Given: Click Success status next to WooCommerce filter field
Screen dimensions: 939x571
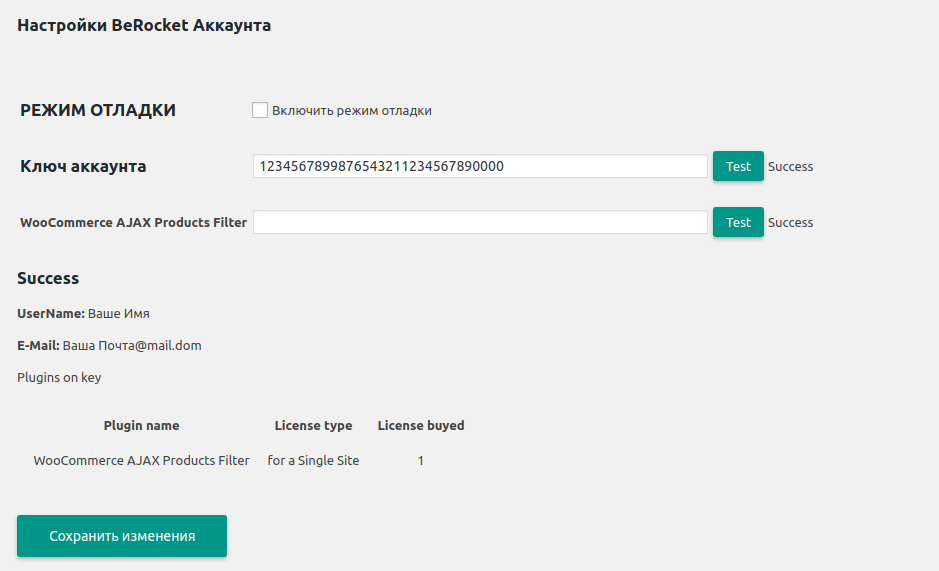Looking at the screenshot, I should coord(790,223).
